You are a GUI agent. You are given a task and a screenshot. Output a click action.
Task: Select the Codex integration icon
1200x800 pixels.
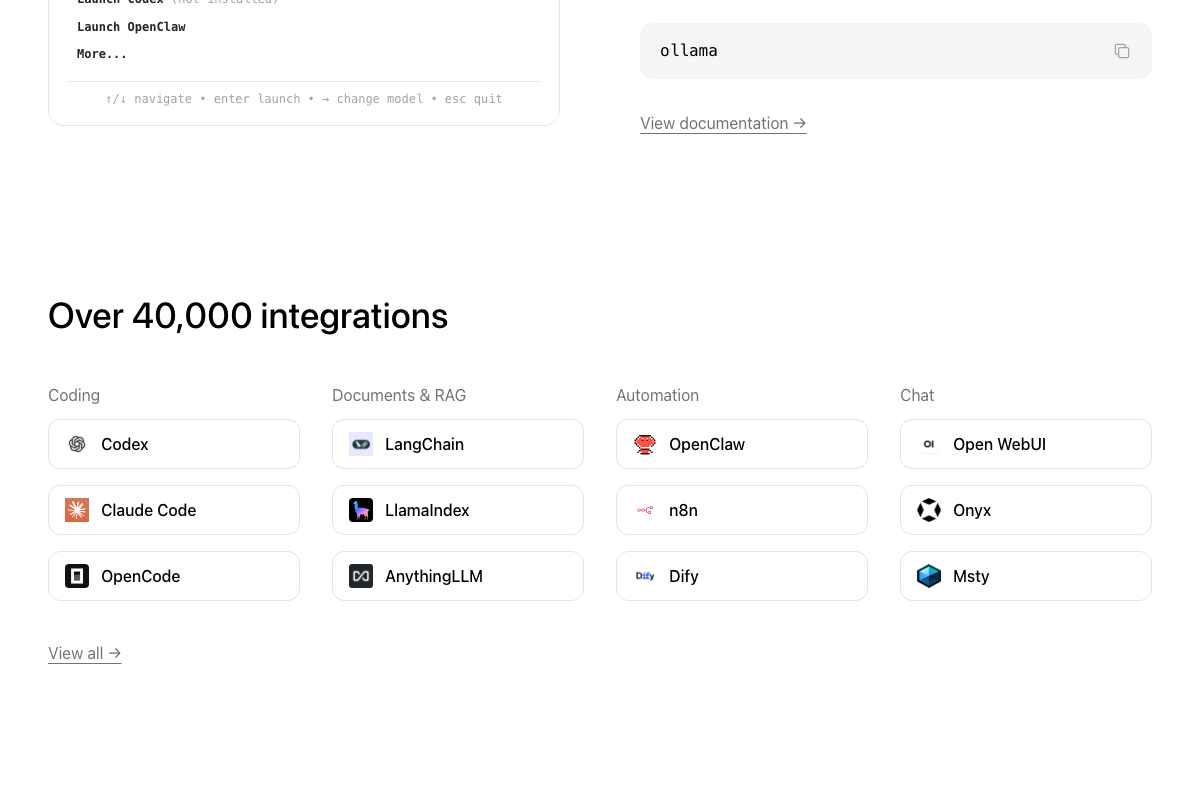point(77,444)
